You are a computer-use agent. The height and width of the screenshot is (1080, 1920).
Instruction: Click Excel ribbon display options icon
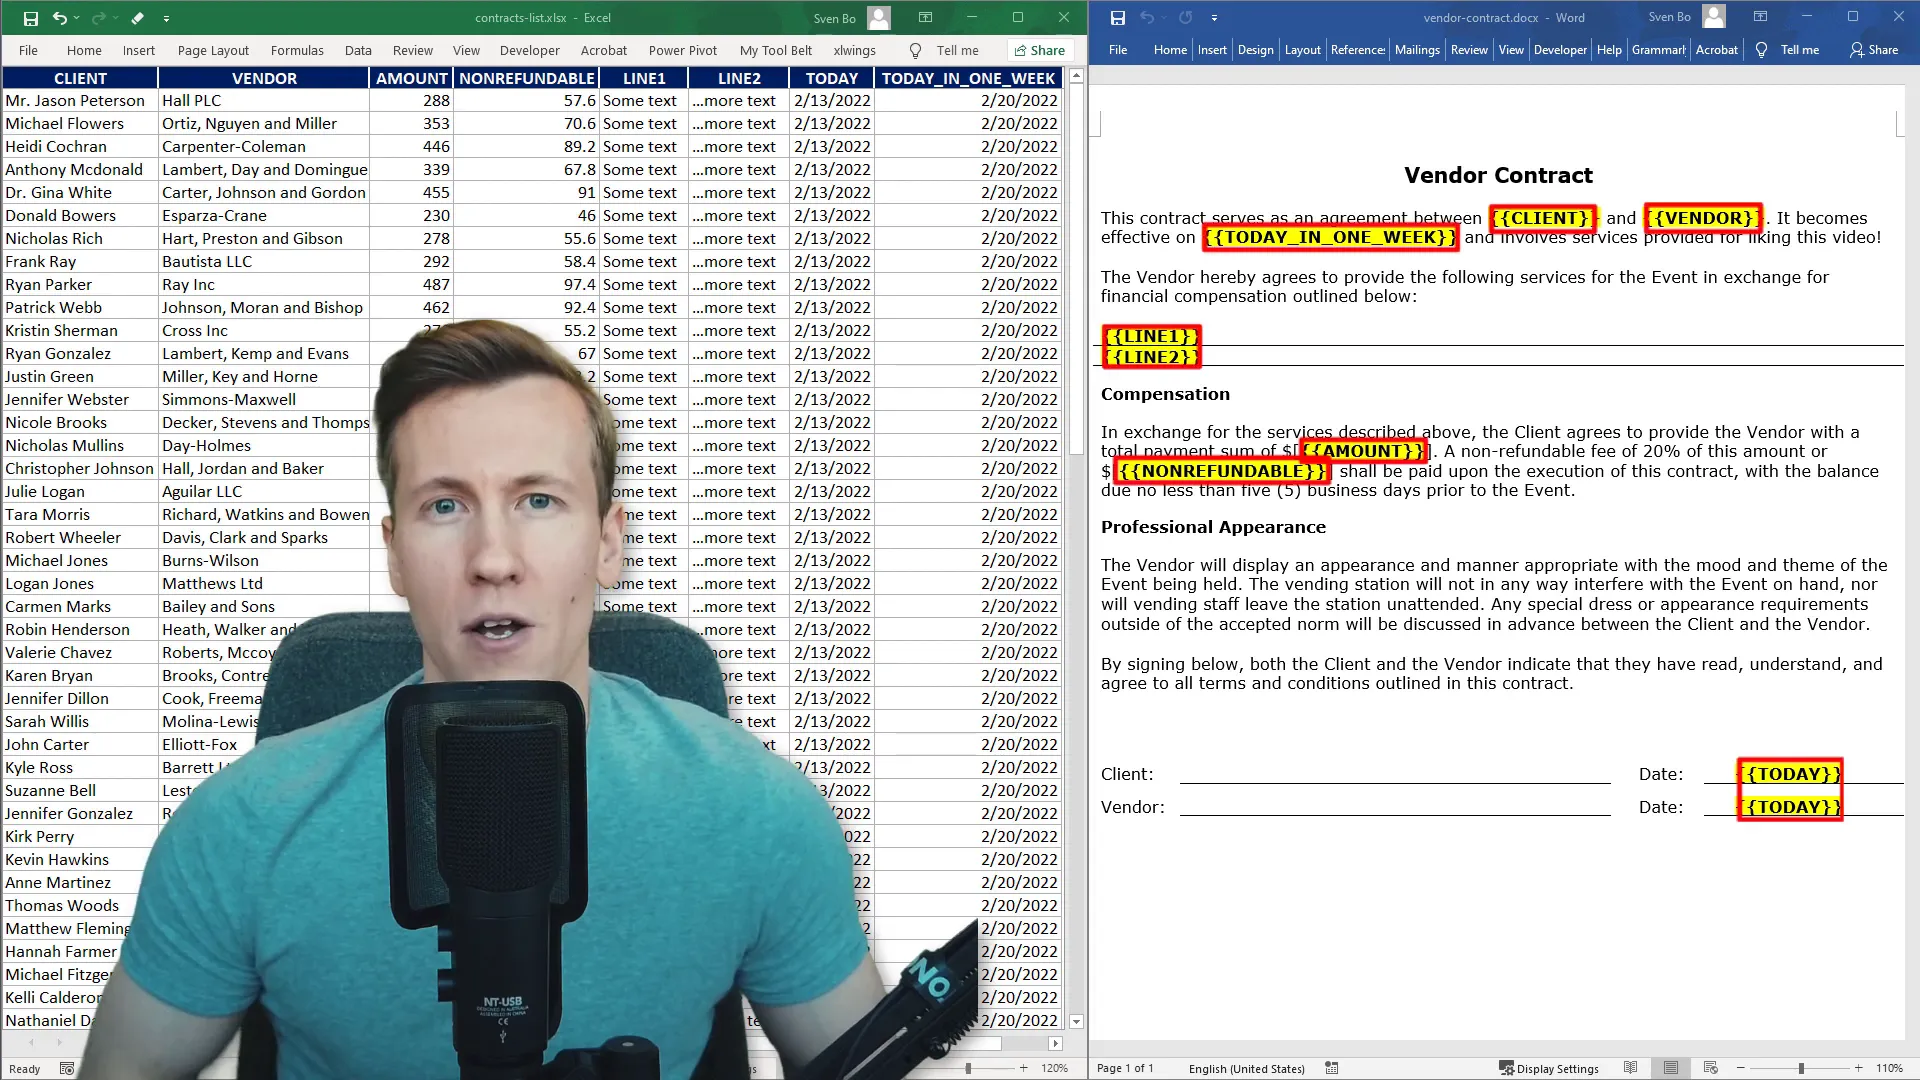[925, 18]
